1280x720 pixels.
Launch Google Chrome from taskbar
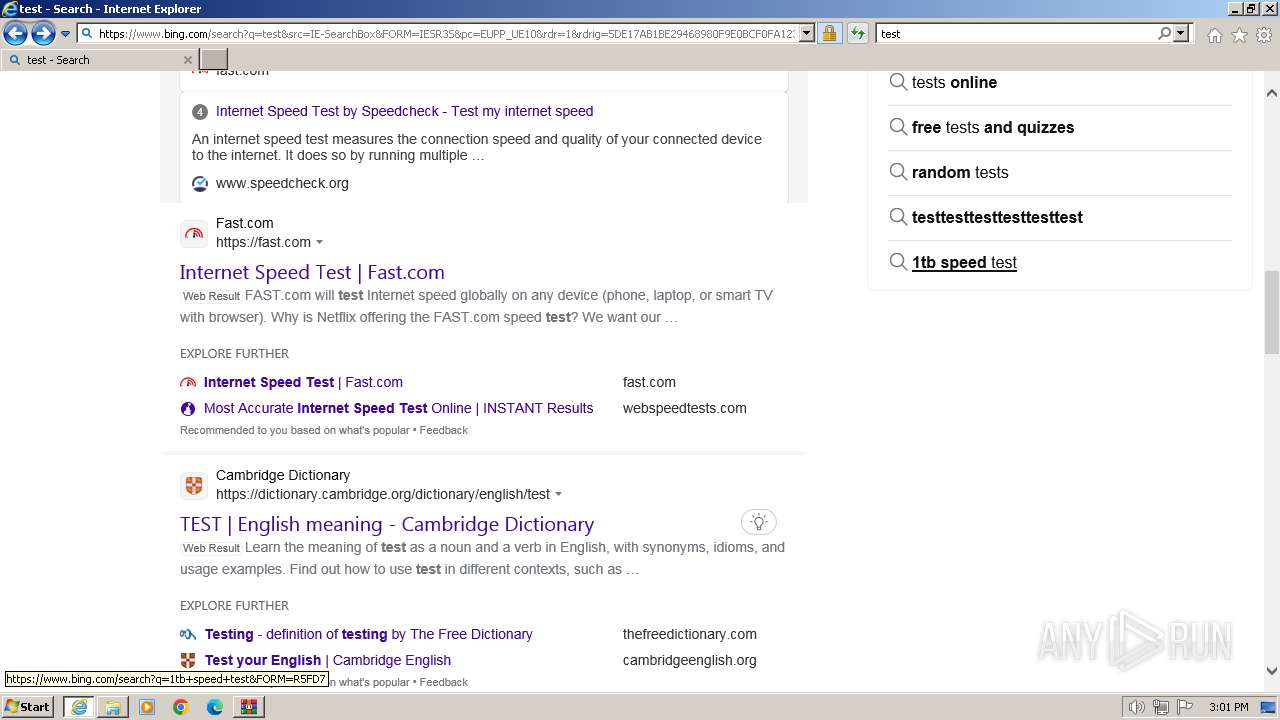(x=181, y=707)
